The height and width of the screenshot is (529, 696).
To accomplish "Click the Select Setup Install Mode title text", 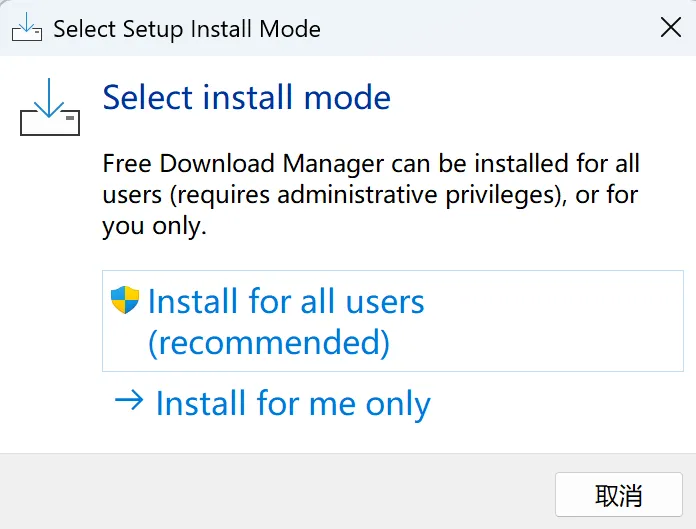I will (187, 28).
